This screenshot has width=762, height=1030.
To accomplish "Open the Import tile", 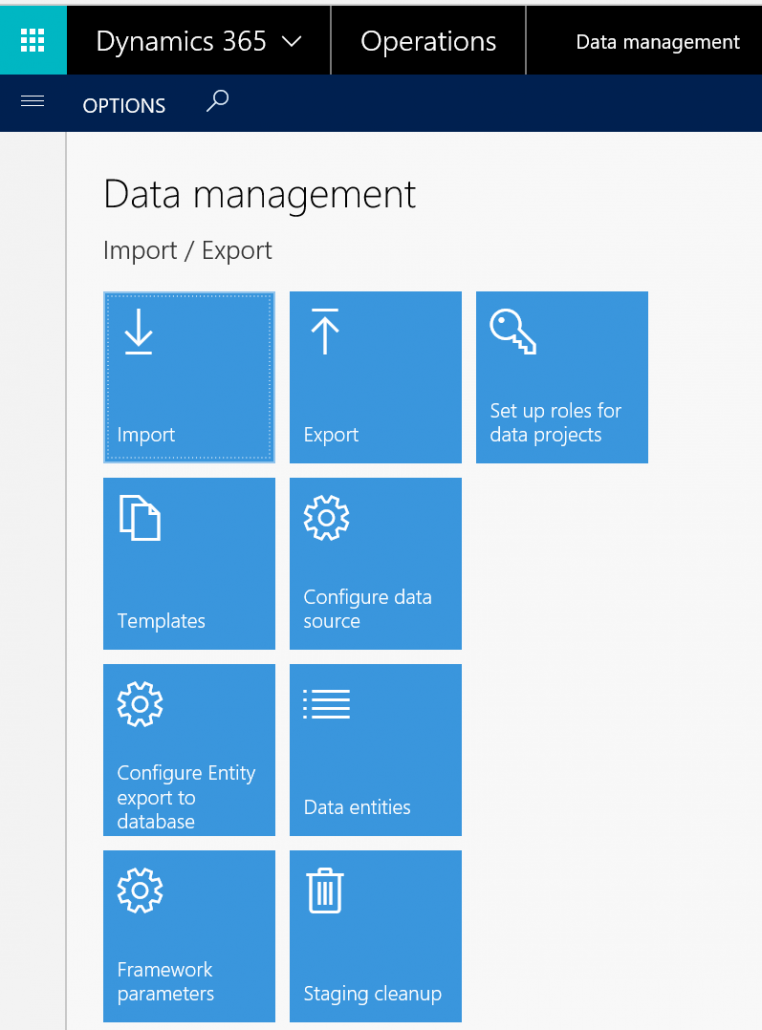I will click(x=188, y=377).
